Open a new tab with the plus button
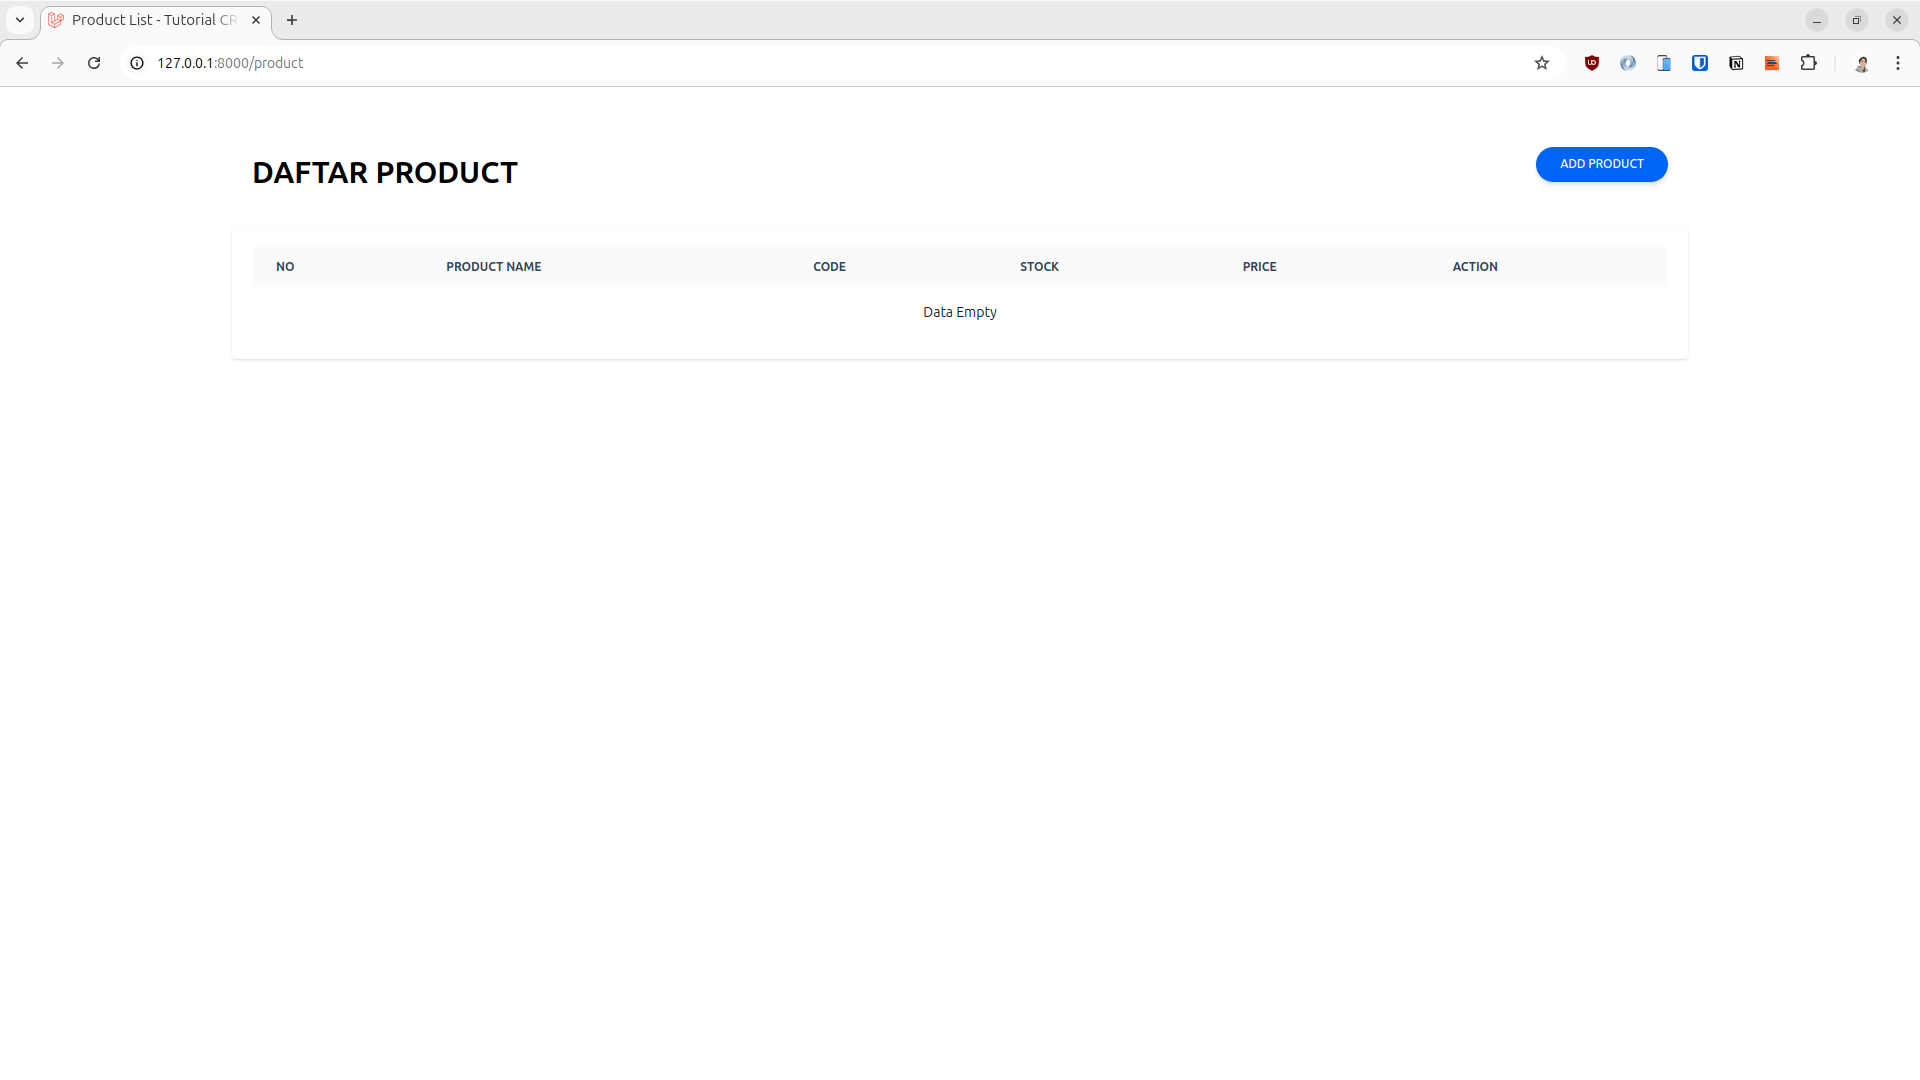 point(292,19)
